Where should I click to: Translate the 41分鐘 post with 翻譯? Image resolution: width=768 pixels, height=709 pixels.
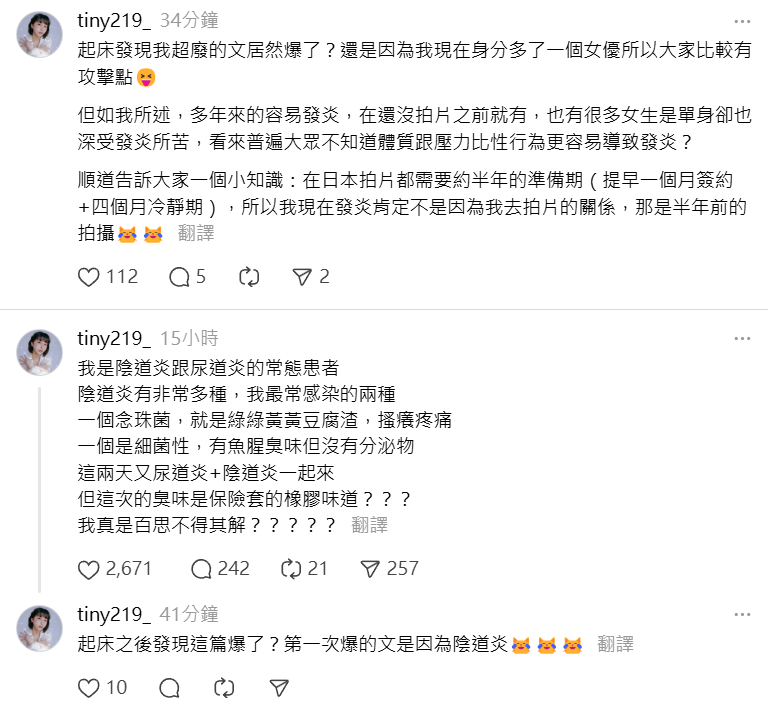pyautogui.click(x=616, y=645)
